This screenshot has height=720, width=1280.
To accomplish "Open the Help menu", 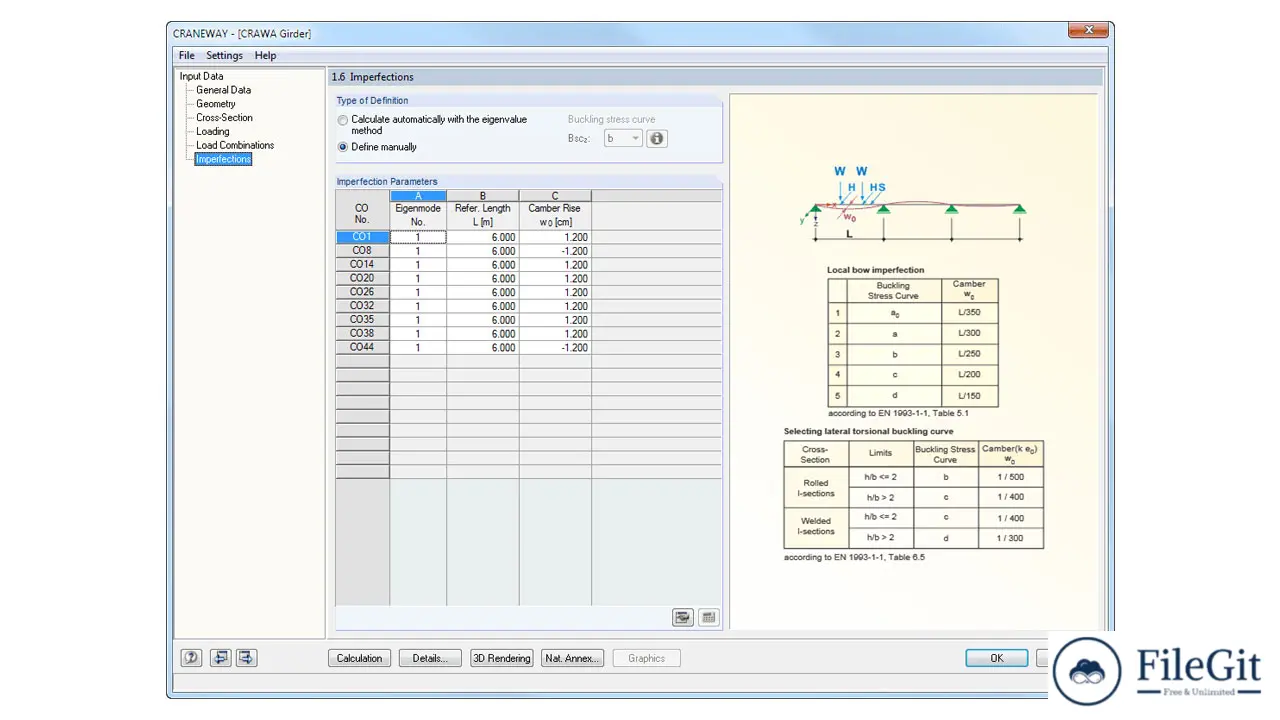I will [265, 56].
